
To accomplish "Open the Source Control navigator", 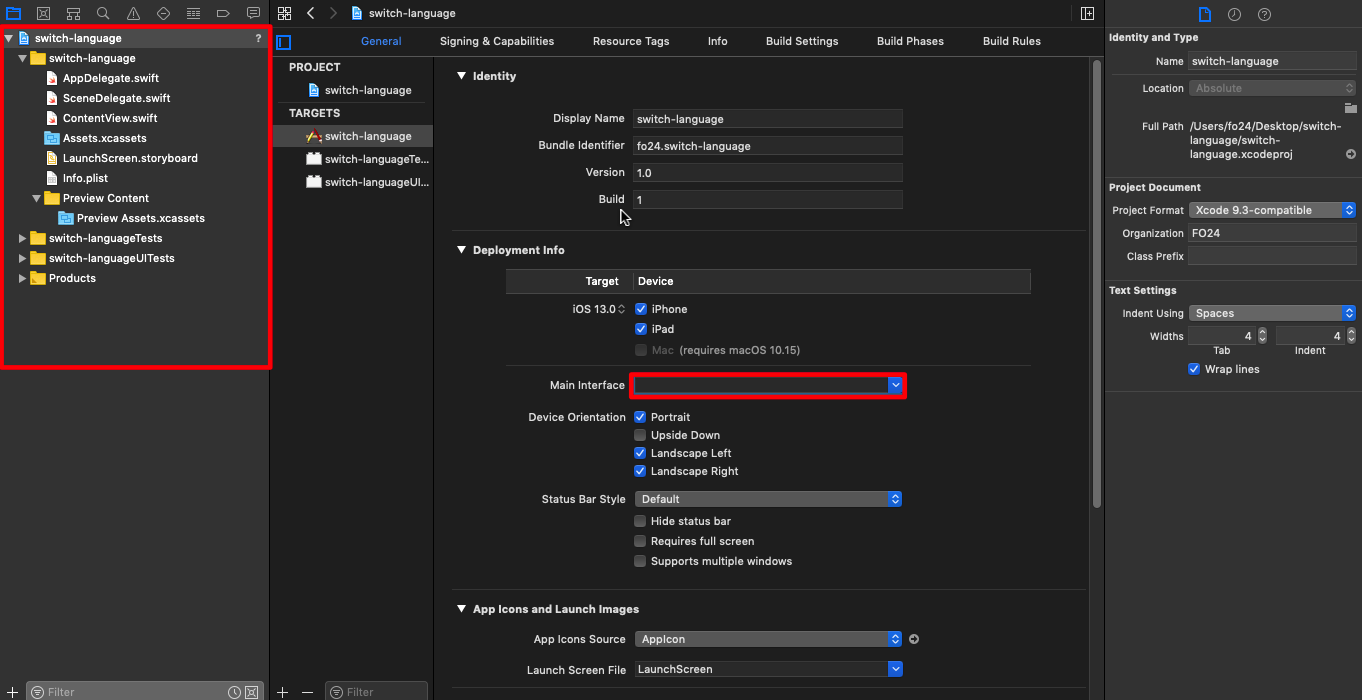I will click(43, 13).
